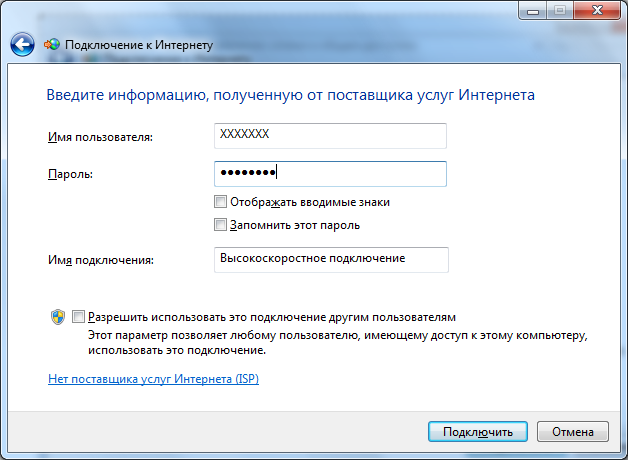The image size is (628, 460).
Task: Click the Подключить button
Action: (x=478, y=432)
